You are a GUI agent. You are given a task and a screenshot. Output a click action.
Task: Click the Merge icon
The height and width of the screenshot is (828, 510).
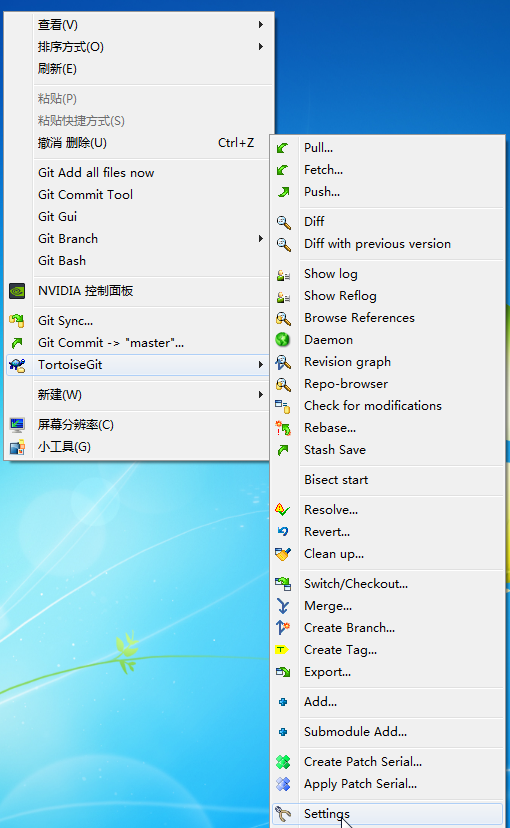pyautogui.click(x=283, y=606)
